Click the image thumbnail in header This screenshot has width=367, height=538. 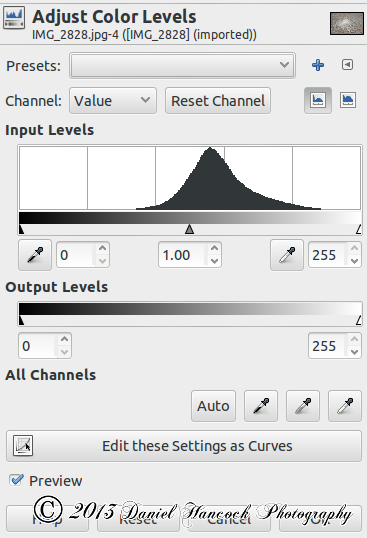(347, 23)
